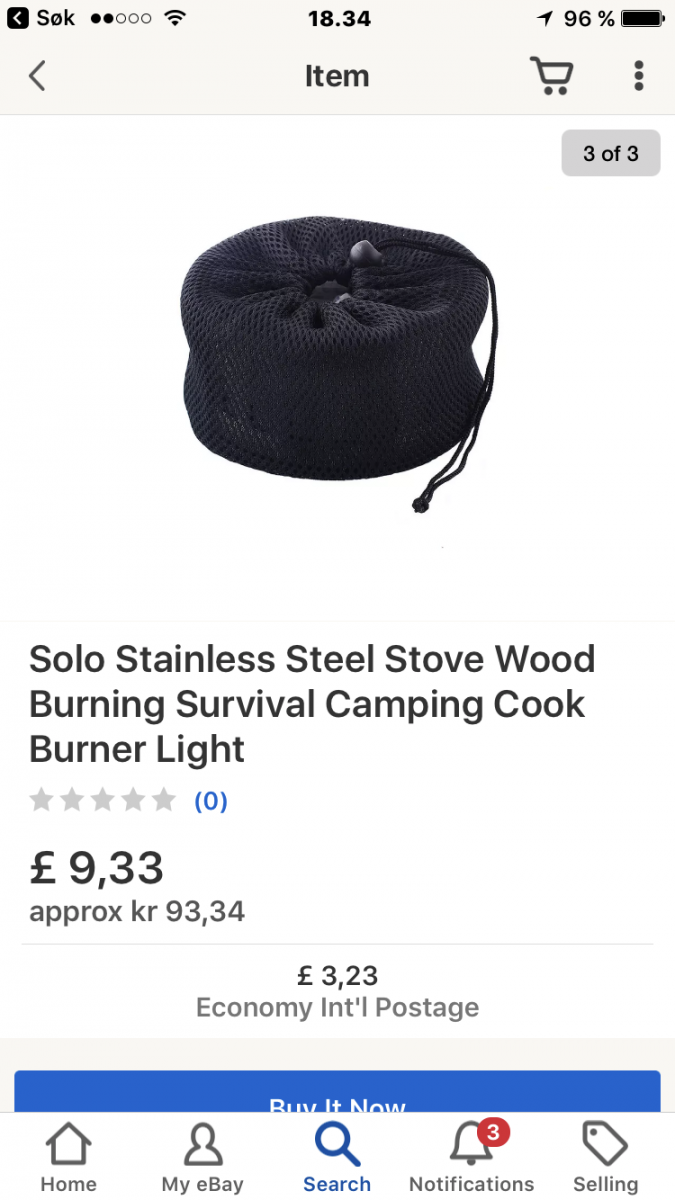Tap the 3 of 3 image counter
This screenshot has width=675, height=1200.
click(x=611, y=153)
